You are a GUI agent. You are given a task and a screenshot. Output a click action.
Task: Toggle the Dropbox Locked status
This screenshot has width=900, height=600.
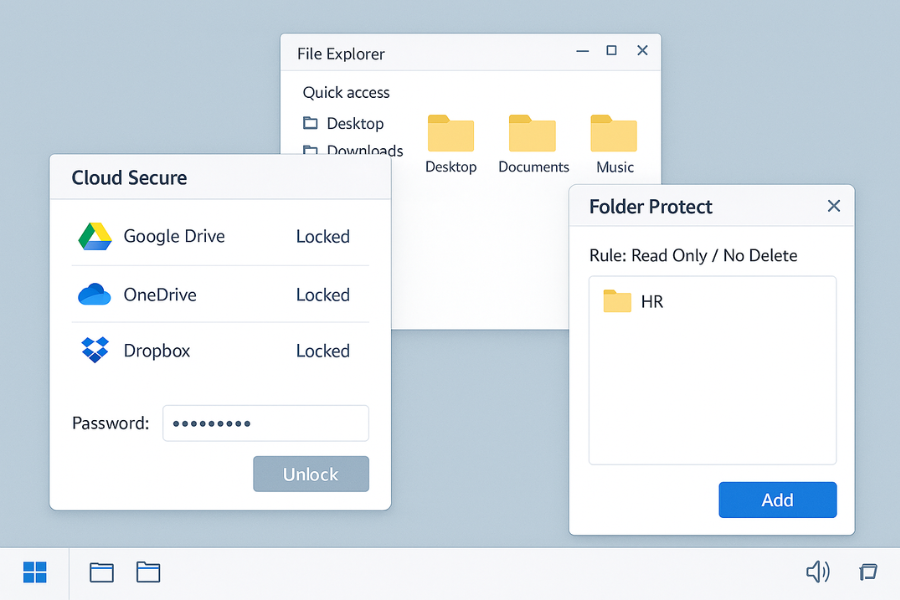click(322, 350)
